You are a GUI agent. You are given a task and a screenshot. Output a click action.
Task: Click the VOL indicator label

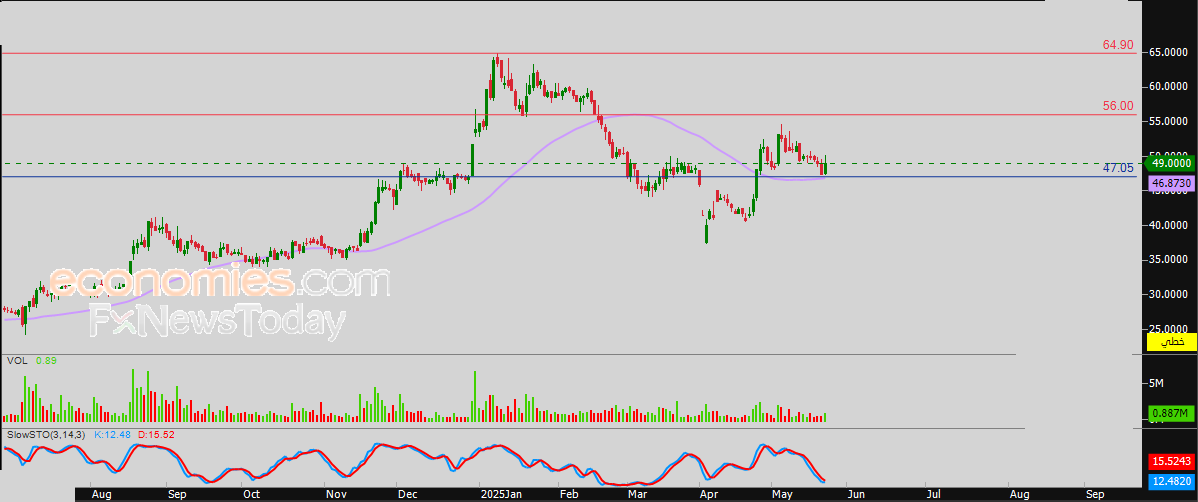coord(16,360)
